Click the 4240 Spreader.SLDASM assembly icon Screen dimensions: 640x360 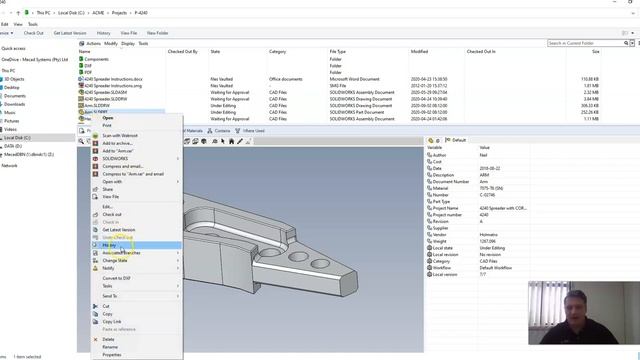pyautogui.click(x=81, y=92)
